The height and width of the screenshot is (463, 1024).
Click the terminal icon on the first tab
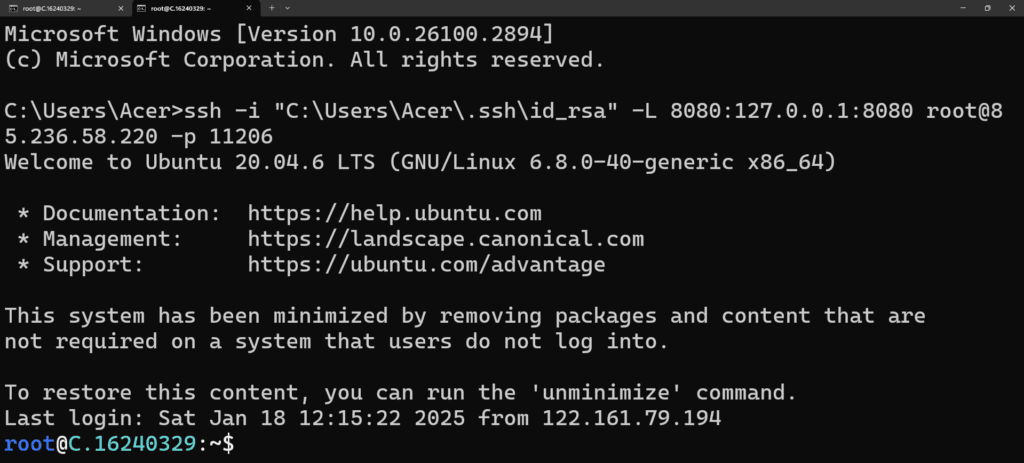[12, 8]
